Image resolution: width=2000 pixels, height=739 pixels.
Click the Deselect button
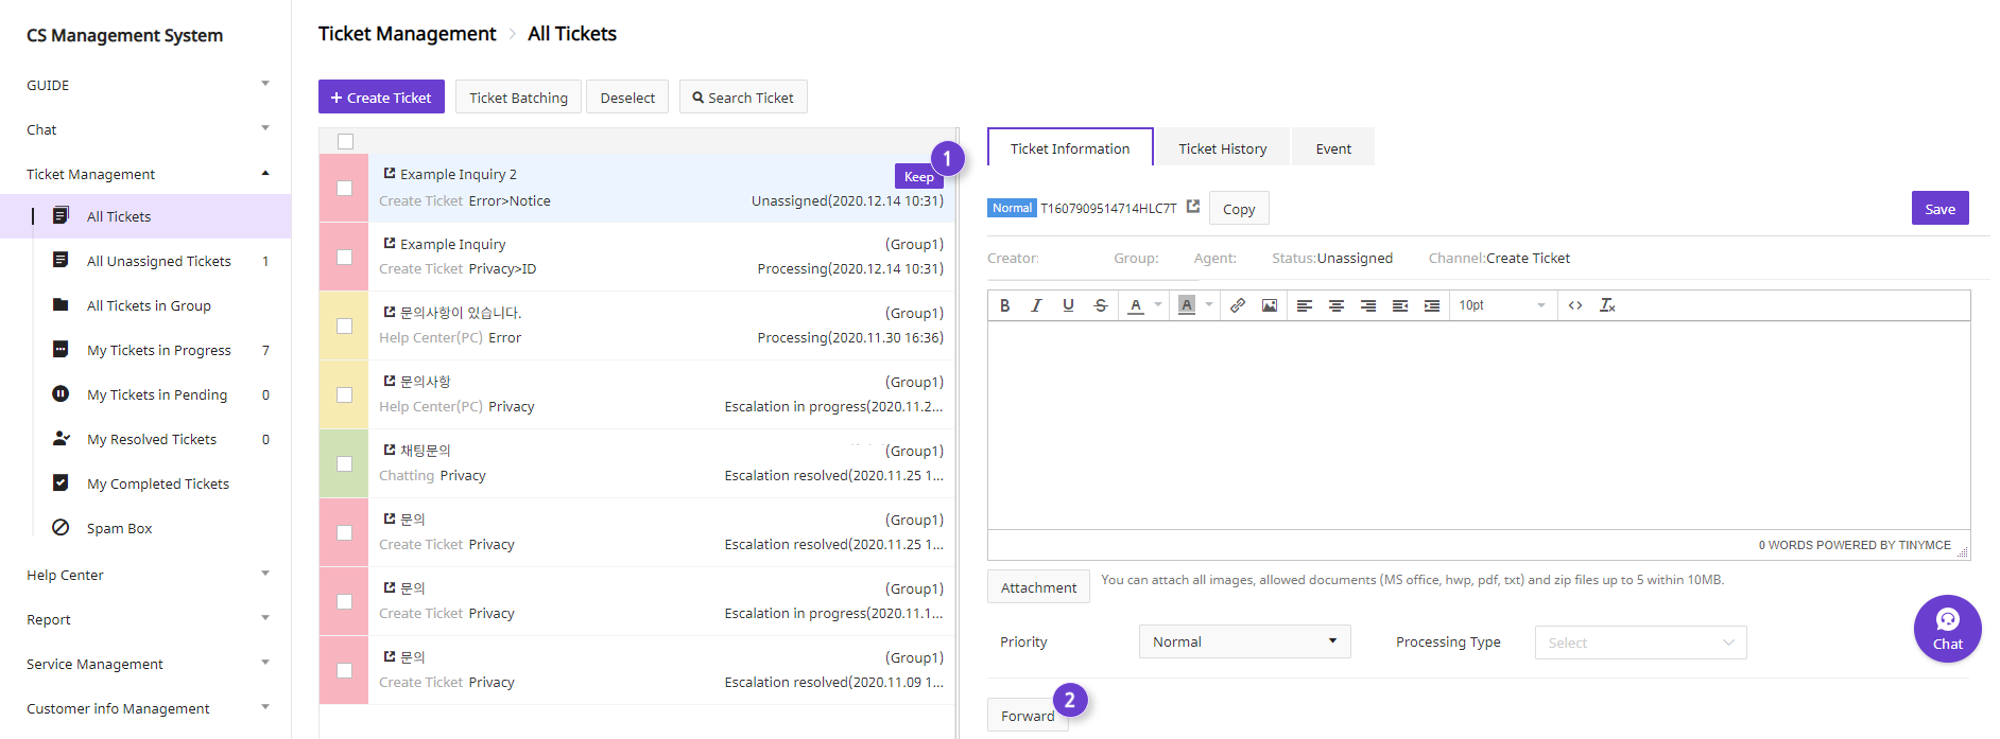[627, 97]
